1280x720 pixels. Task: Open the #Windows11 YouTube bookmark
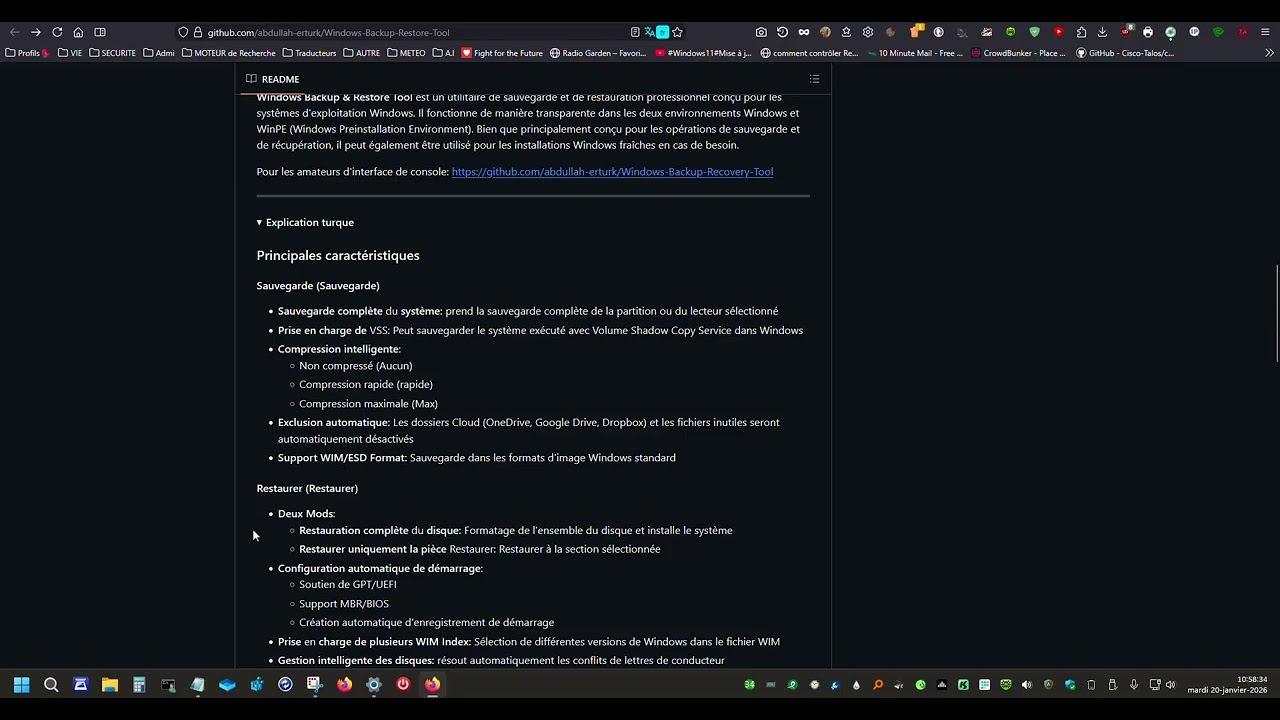[x=703, y=53]
